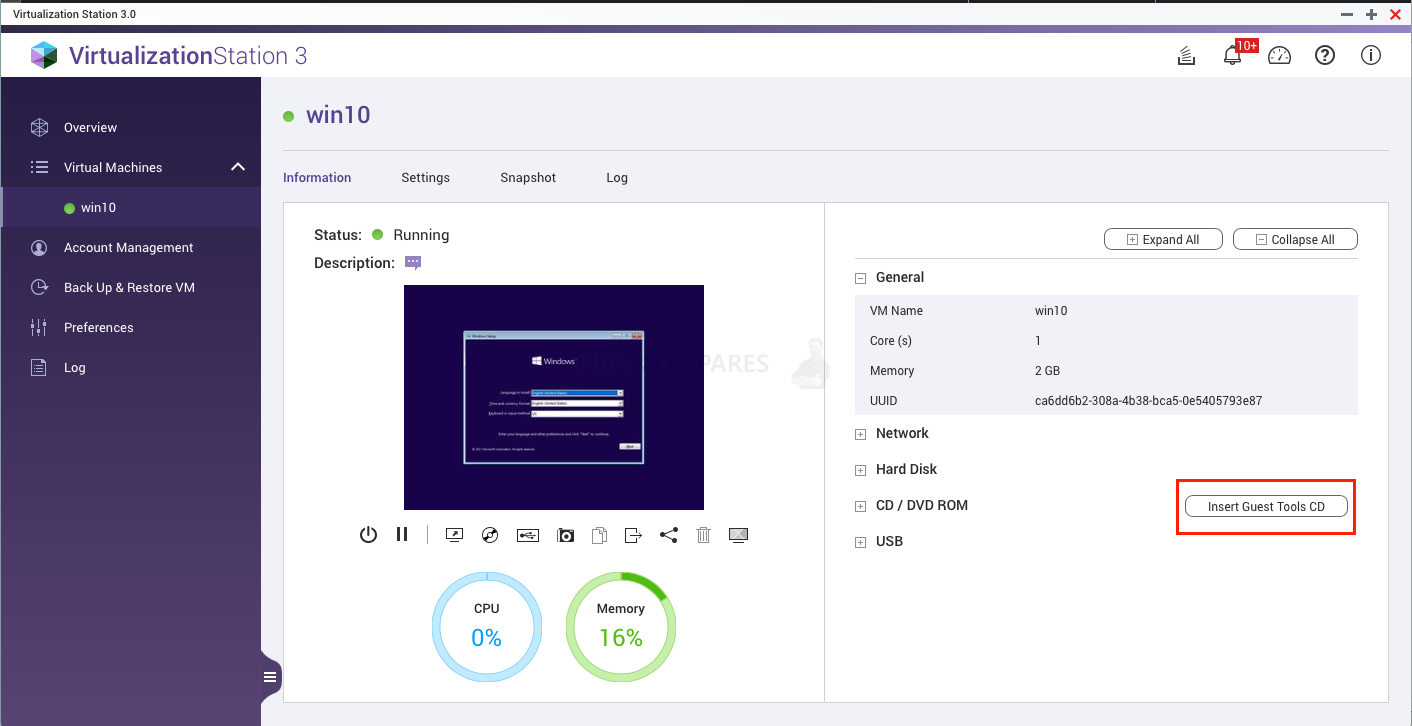Open Preferences in the sidebar
Image resolution: width=1412 pixels, height=726 pixels.
click(x=98, y=327)
